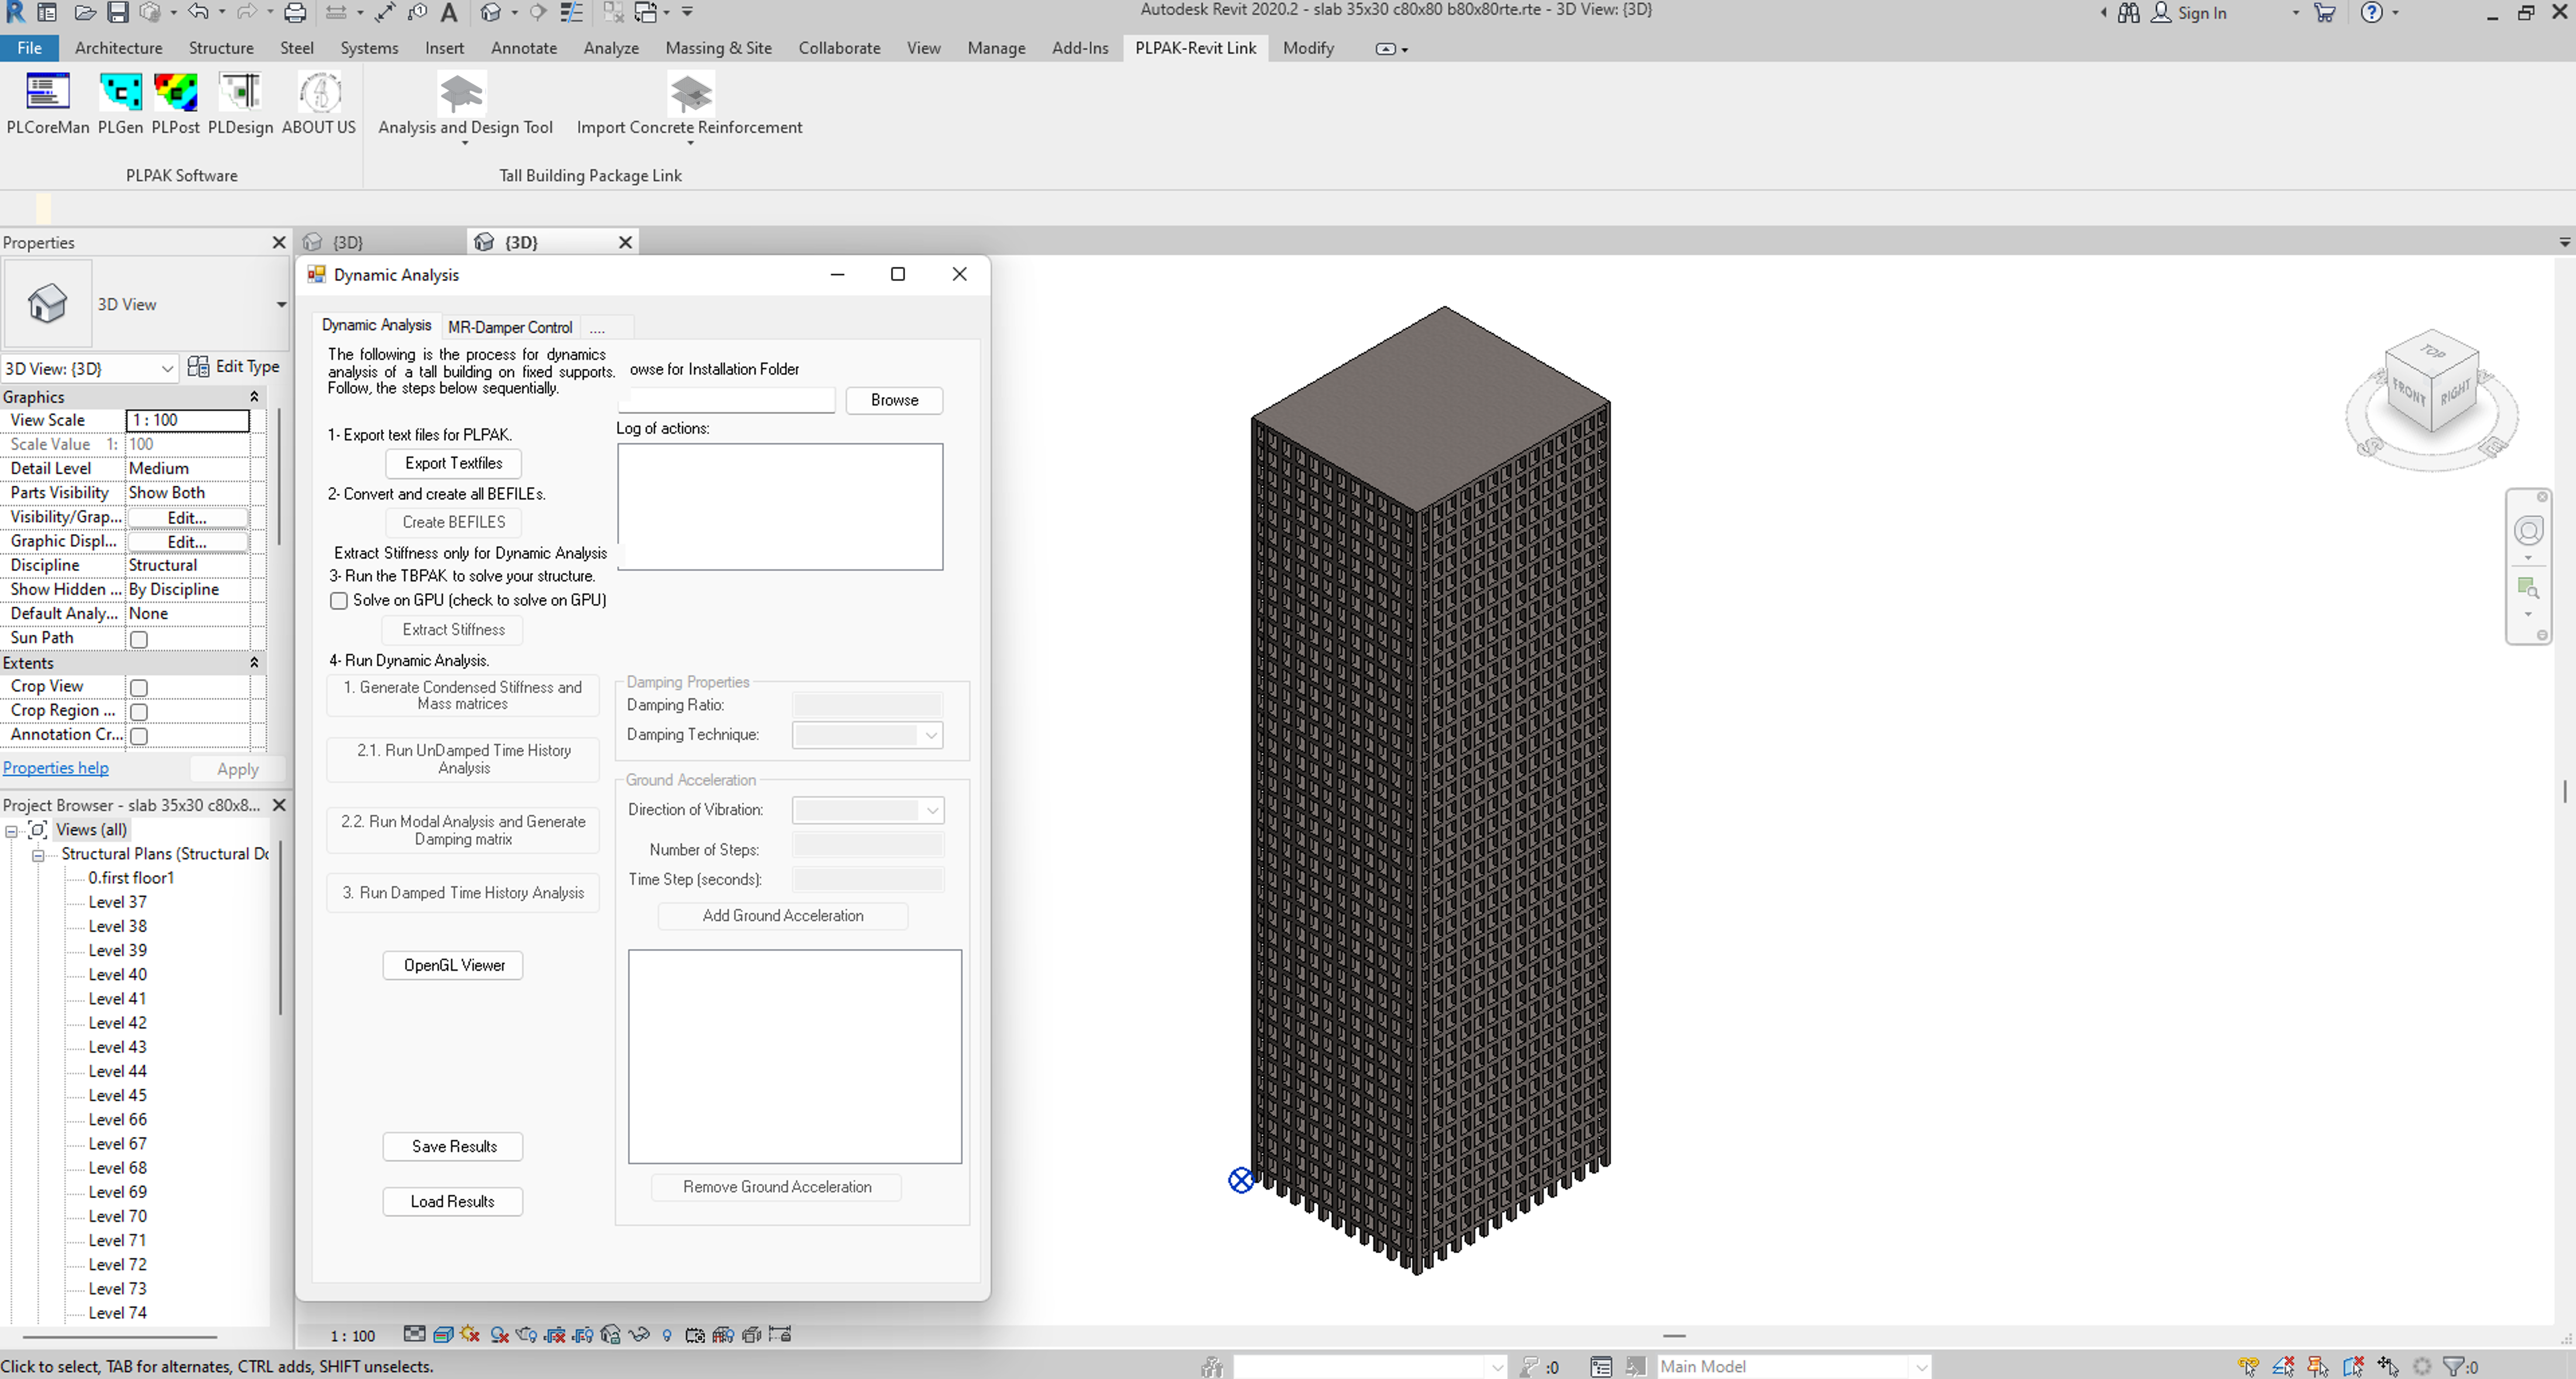Click the 1 : 100 scale in view bar
The width and height of the screenshot is (2576, 1379).
(353, 1336)
